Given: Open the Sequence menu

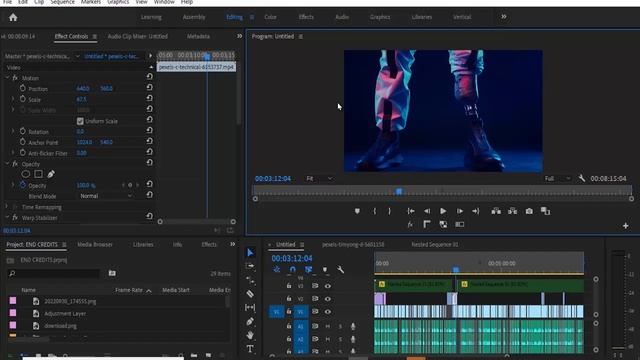Looking at the screenshot, I should (x=62, y=2).
